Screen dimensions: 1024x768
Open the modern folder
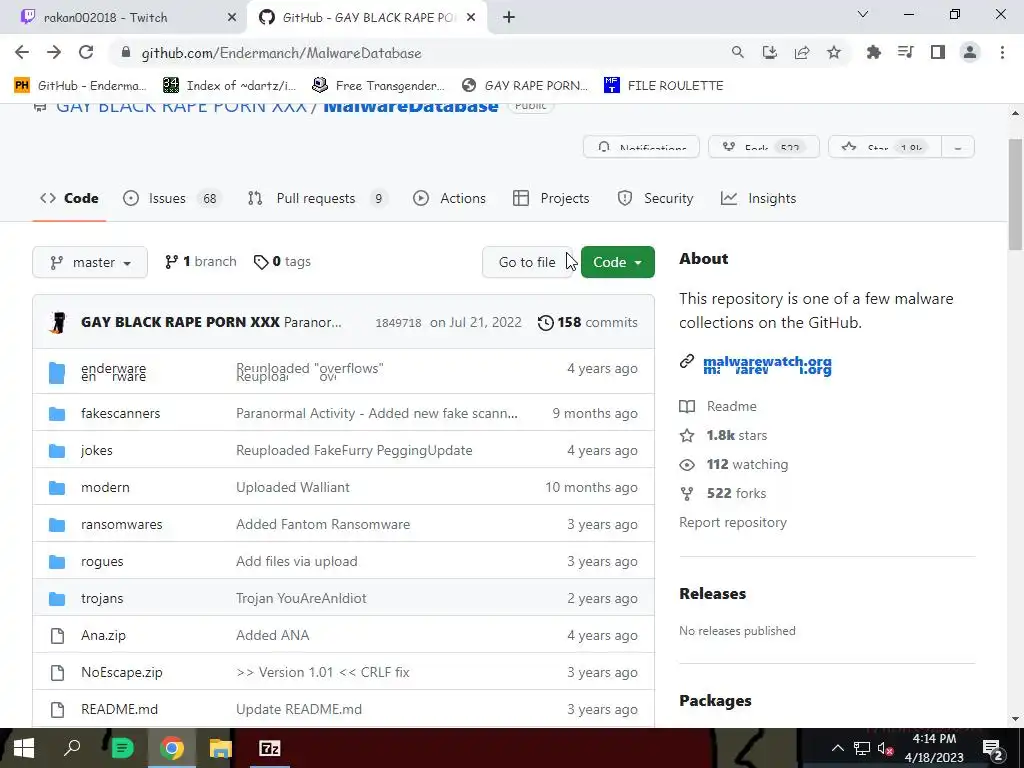[x=105, y=488]
